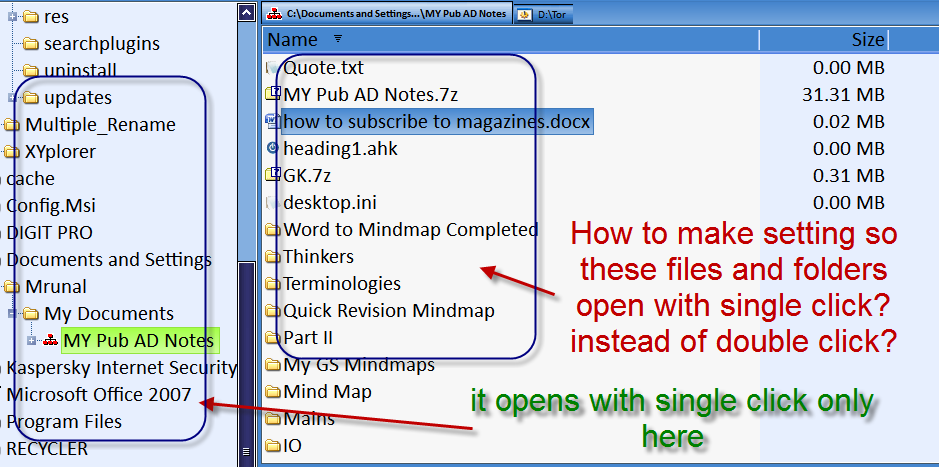This screenshot has height=467, width=939.
Task: Click the archive icon of GK.7z
Action: pyautogui.click(x=274, y=176)
